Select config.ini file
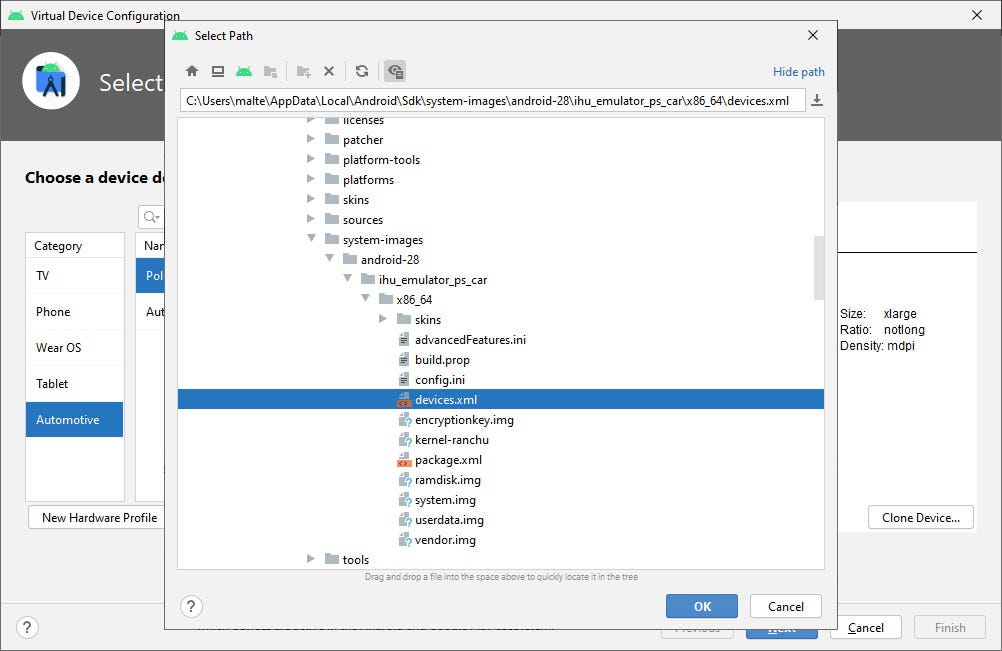Viewport: 1002px width, 651px height. [x=440, y=379]
